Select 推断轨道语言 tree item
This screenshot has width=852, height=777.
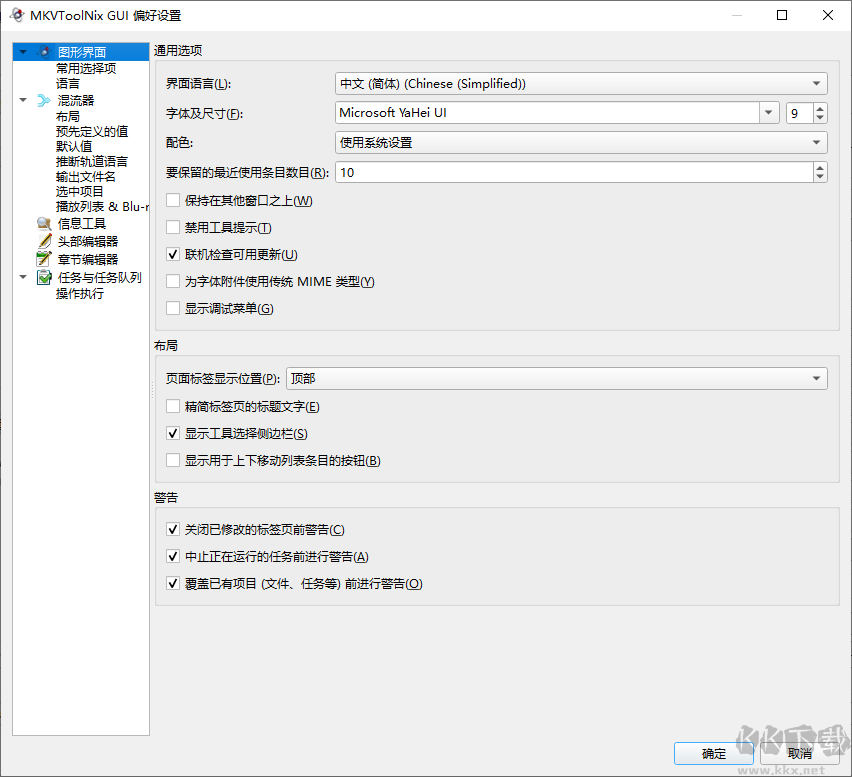92,161
